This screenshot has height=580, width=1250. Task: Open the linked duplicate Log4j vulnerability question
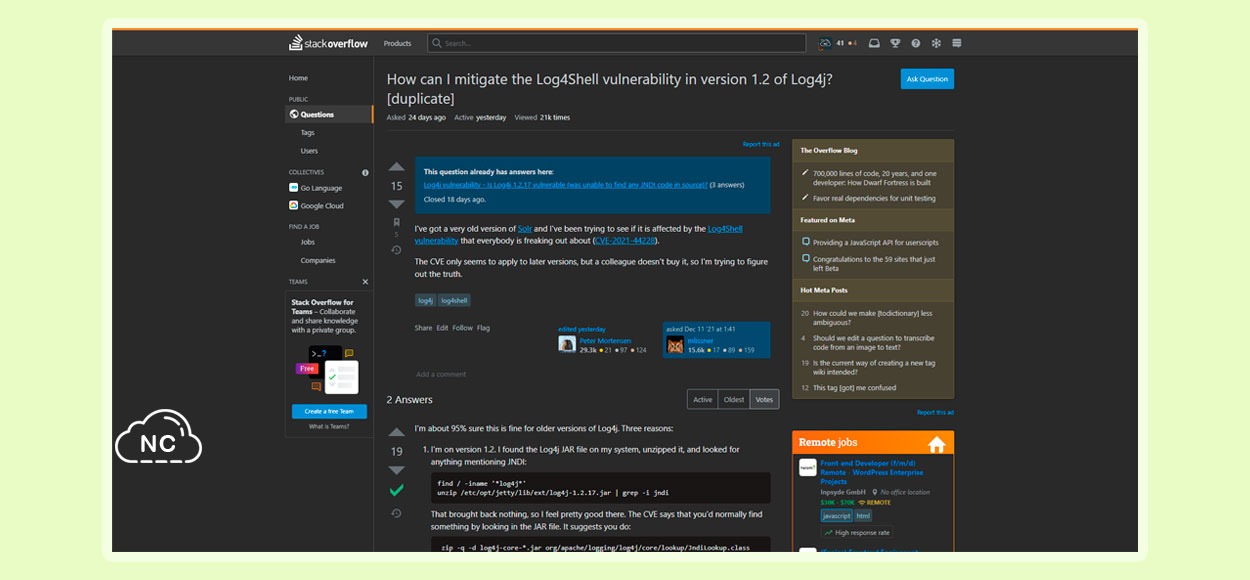click(x=565, y=185)
